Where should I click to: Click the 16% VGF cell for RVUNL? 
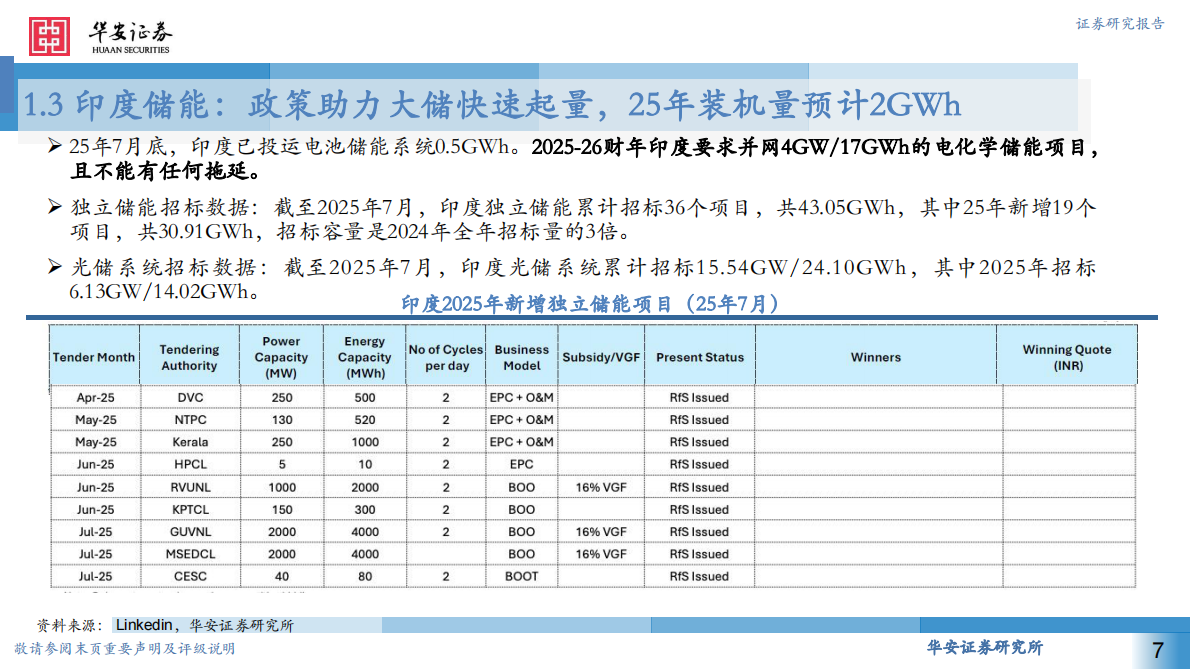click(600, 487)
